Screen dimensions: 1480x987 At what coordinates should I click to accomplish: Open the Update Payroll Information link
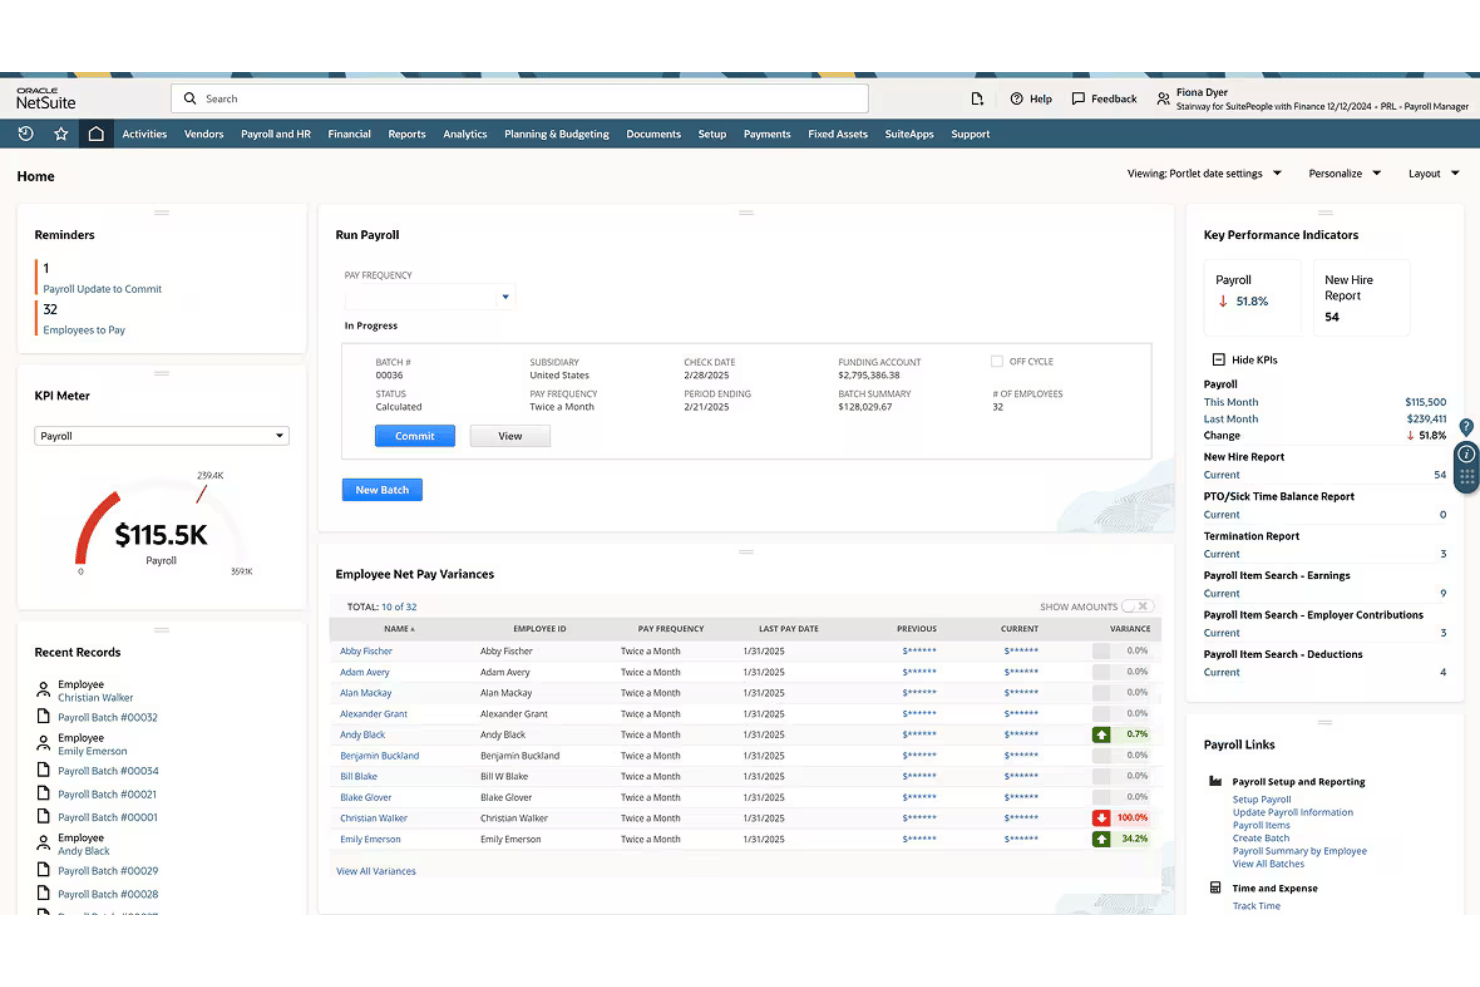click(x=1292, y=812)
